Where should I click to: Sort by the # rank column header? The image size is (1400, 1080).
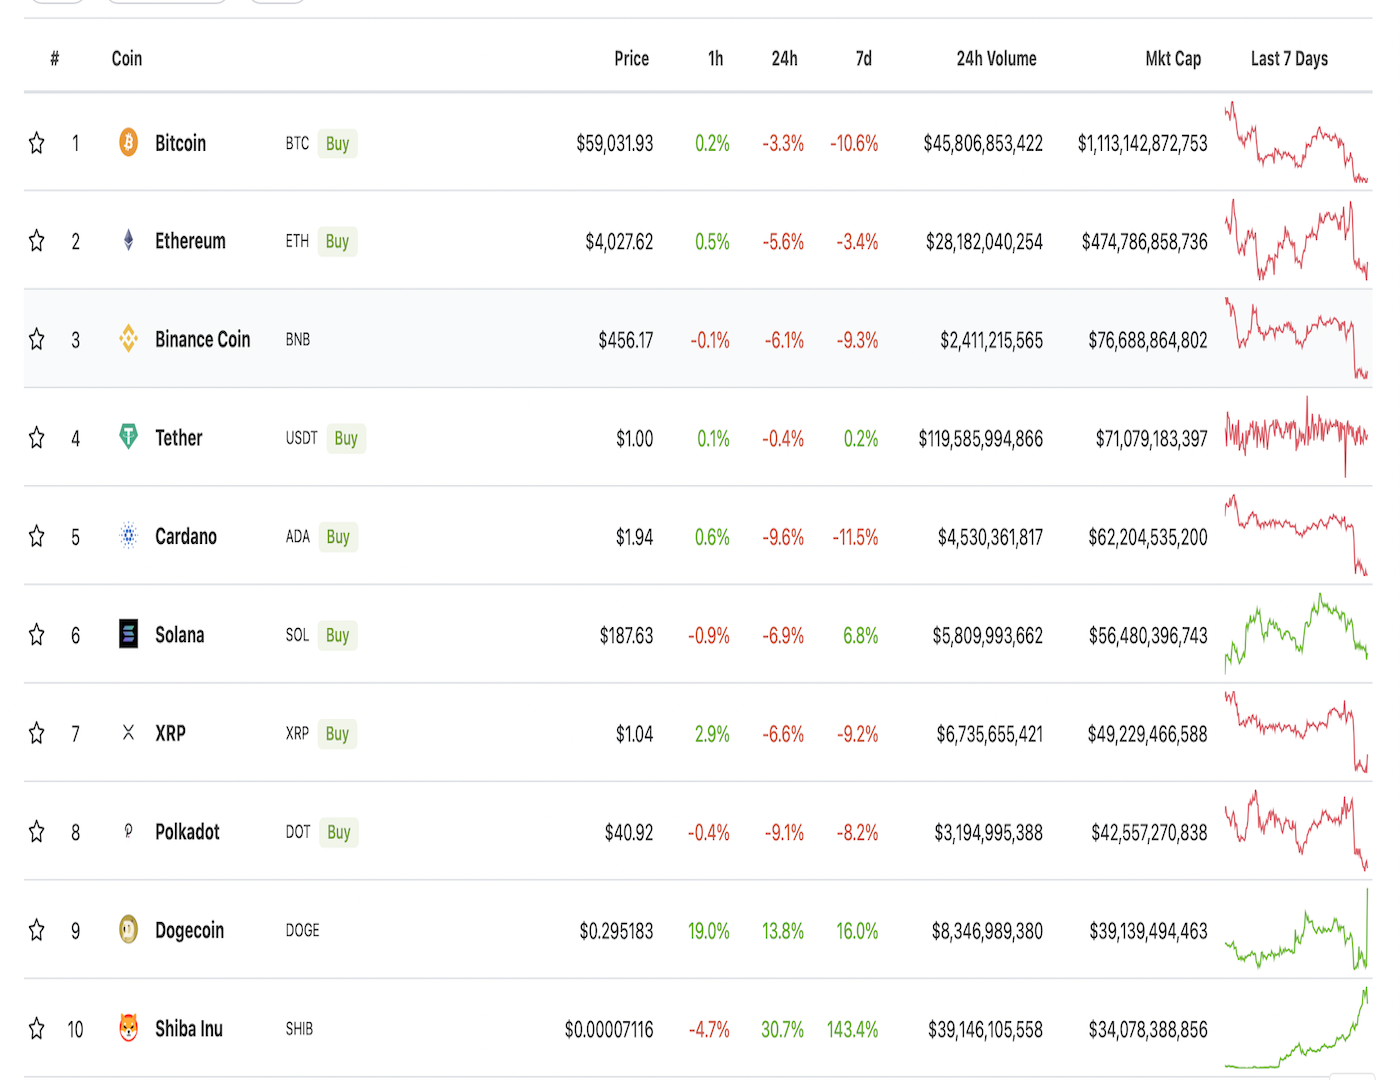[55, 58]
